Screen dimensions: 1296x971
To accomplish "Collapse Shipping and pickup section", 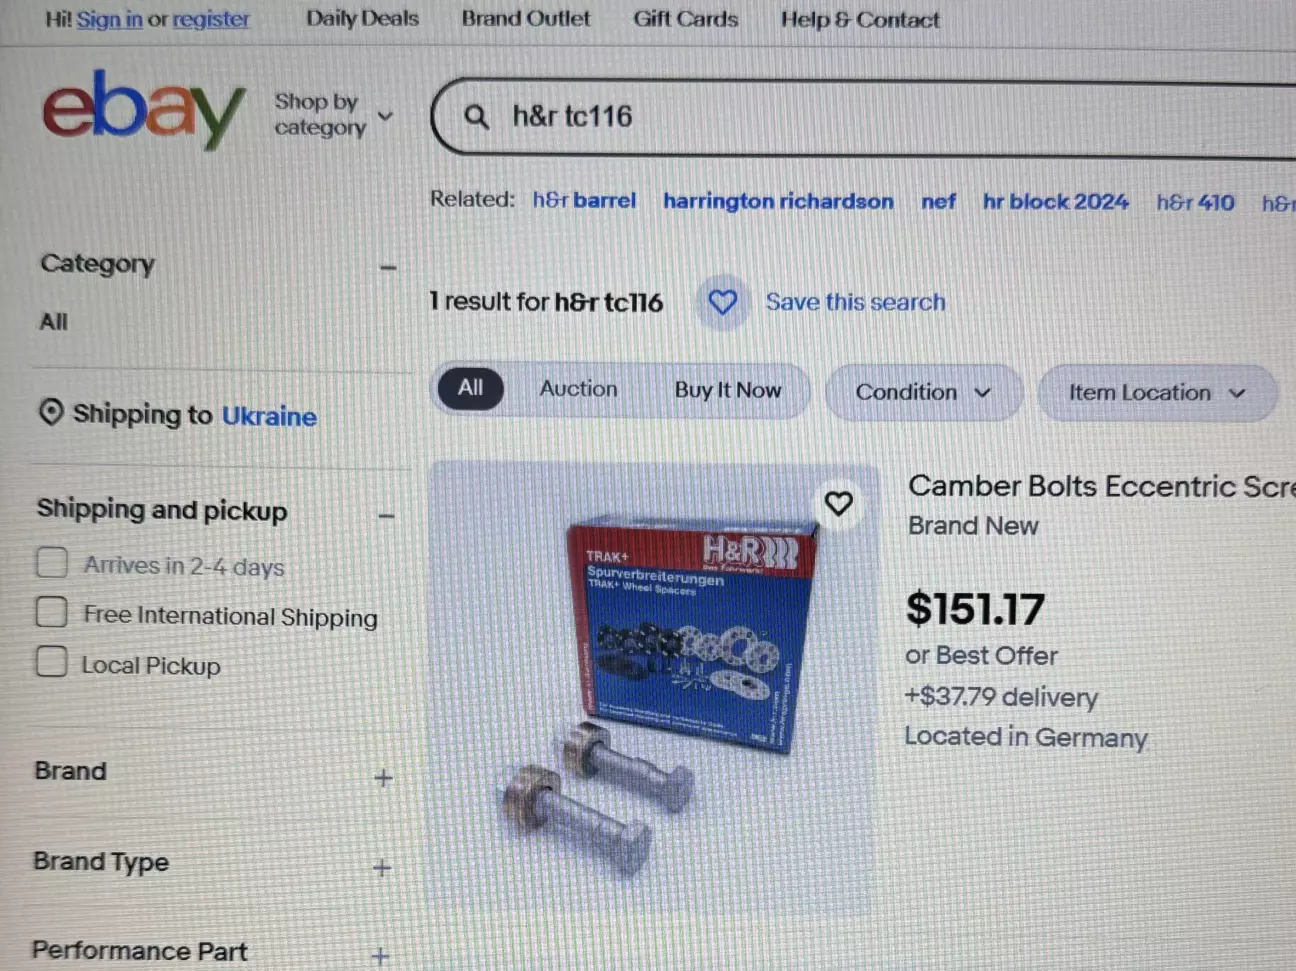I will tap(386, 516).
